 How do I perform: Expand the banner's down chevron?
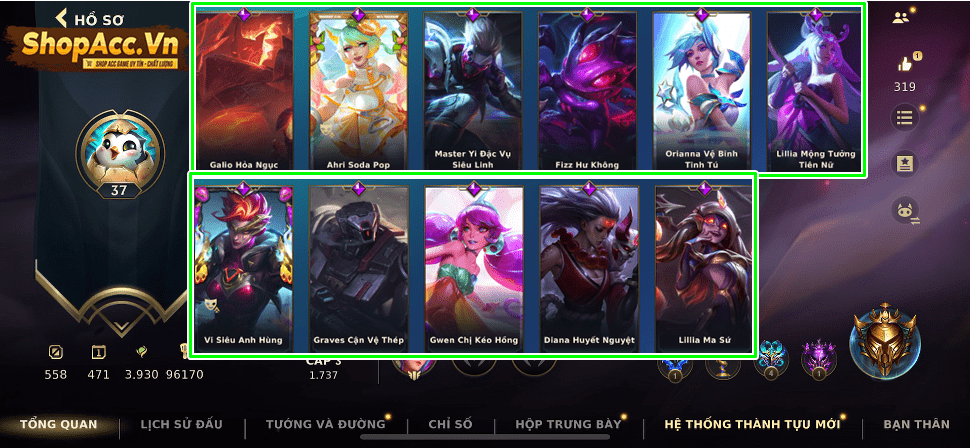tap(121, 325)
